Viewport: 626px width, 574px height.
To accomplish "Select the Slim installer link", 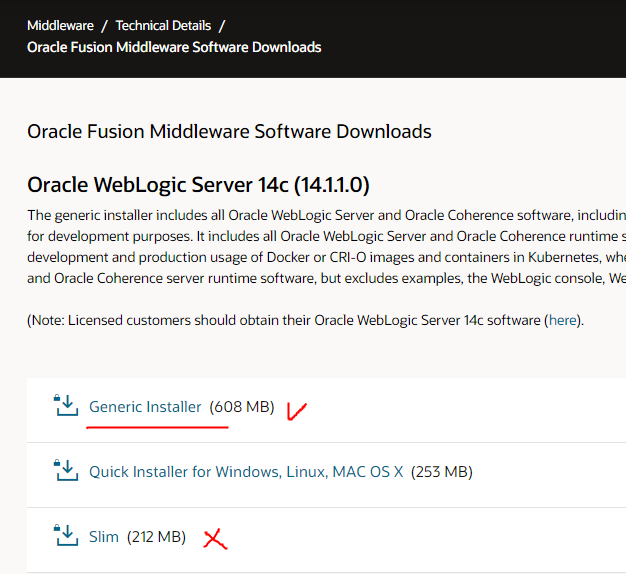I will tap(104, 537).
